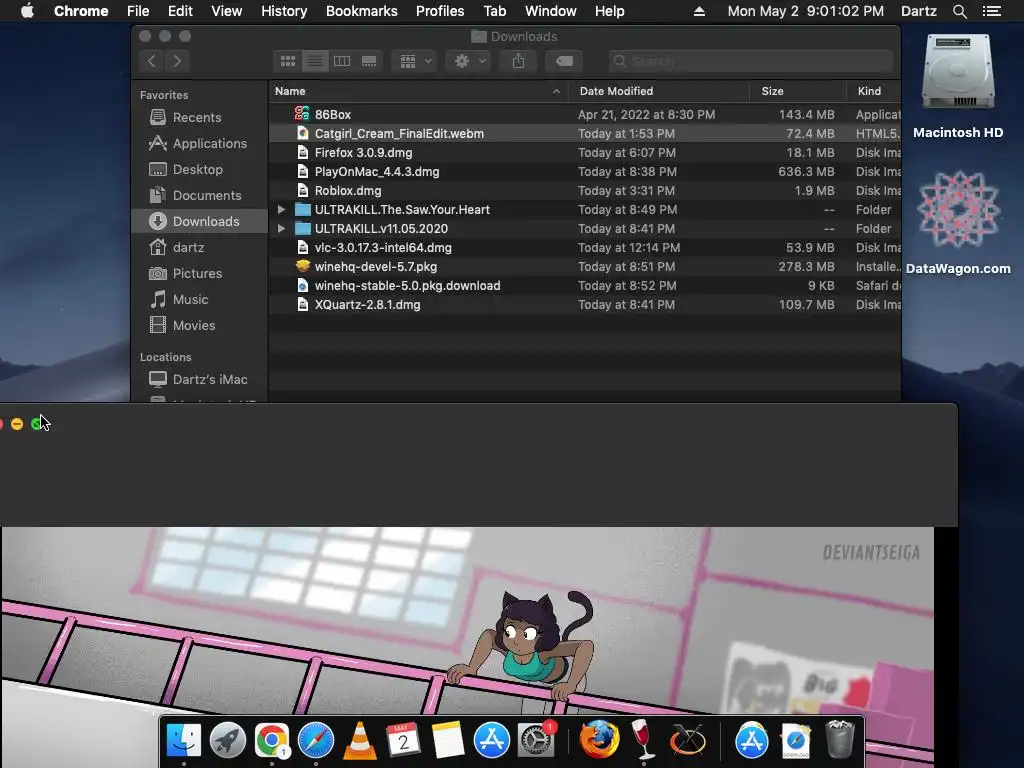Open the File menu
The image size is (1024, 768).
coord(138,11)
